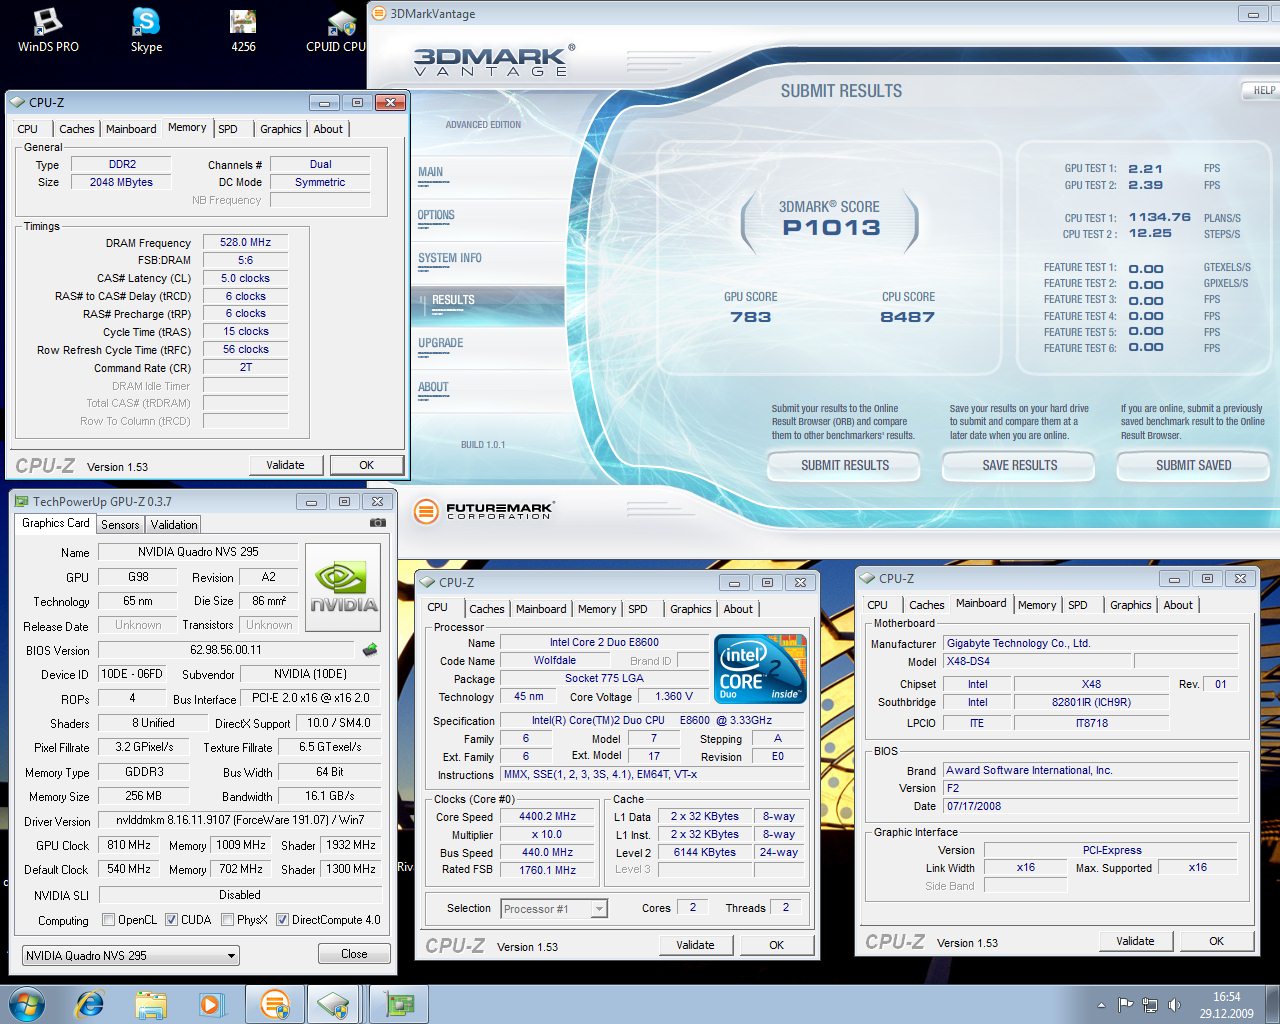The image size is (1280, 1024).
Task: Click the DRAM Frequency 528.0 MHz field
Action: (246, 243)
